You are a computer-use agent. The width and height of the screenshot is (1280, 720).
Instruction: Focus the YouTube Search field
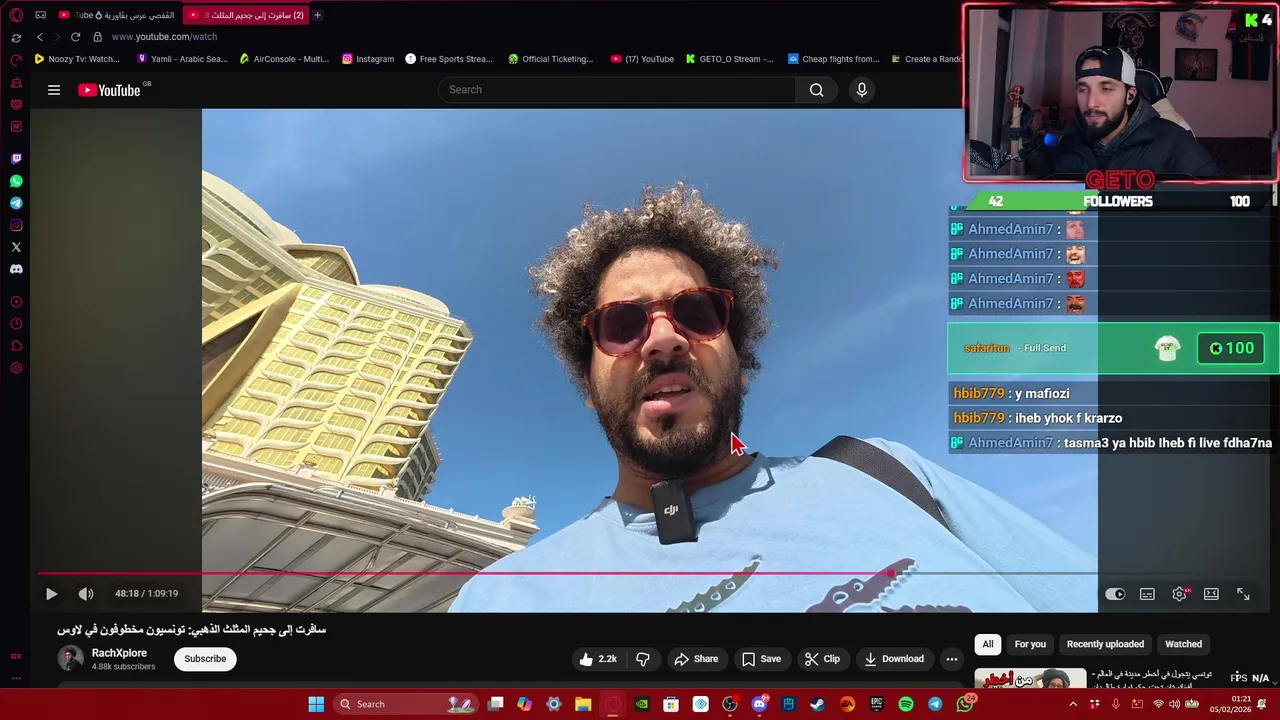coord(618,90)
